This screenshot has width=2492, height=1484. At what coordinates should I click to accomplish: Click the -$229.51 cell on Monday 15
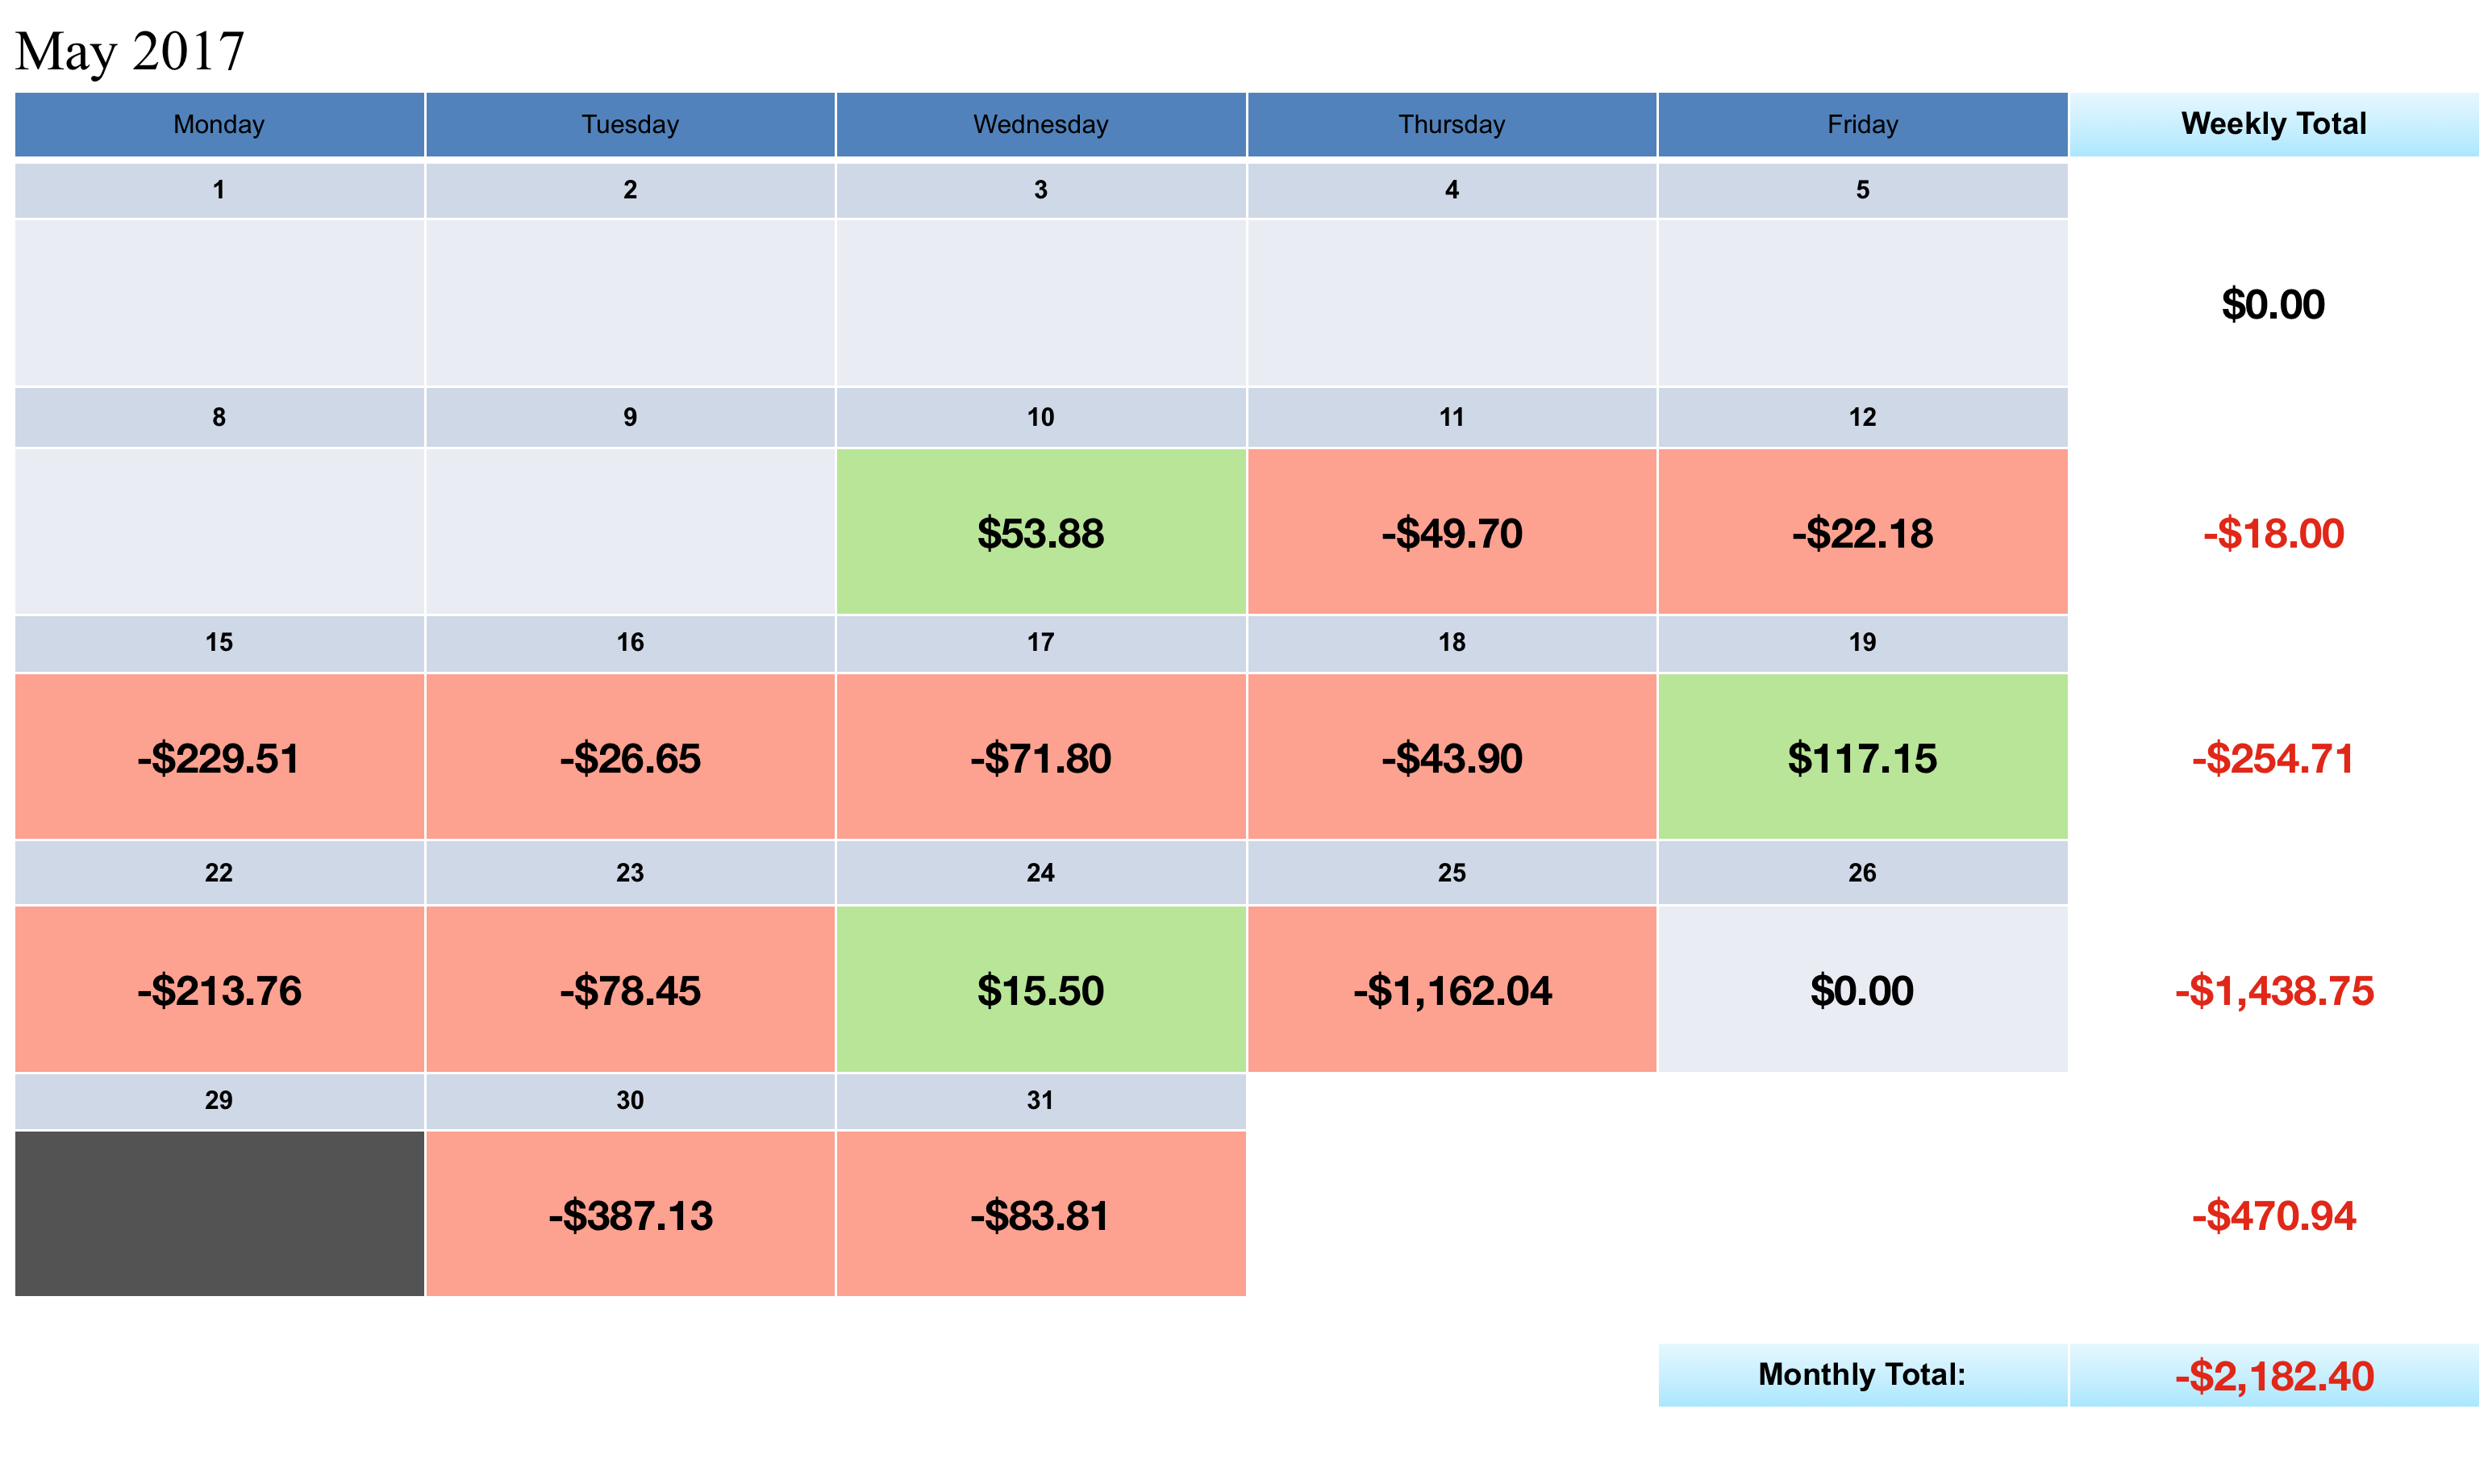[219, 758]
